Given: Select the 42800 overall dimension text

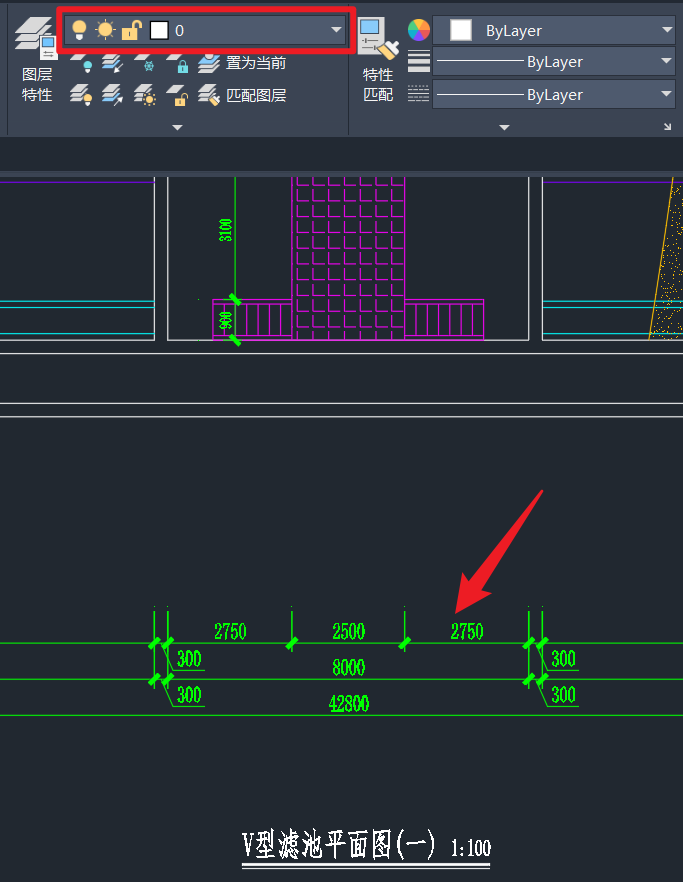Looking at the screenshot, I should pos(349,703).
